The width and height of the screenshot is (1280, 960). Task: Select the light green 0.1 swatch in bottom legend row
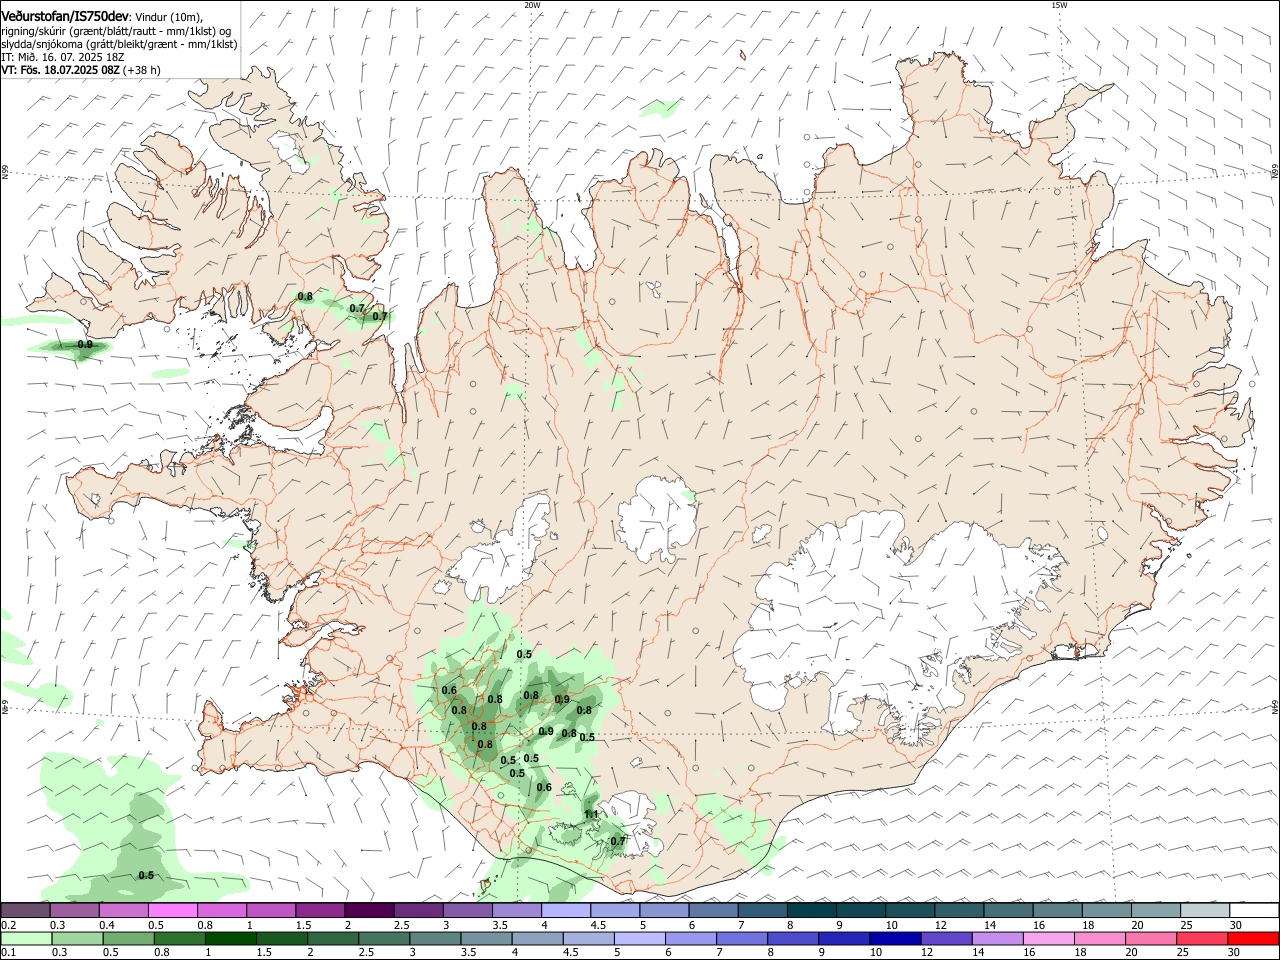pyautogui.click(x=26, y=939)
